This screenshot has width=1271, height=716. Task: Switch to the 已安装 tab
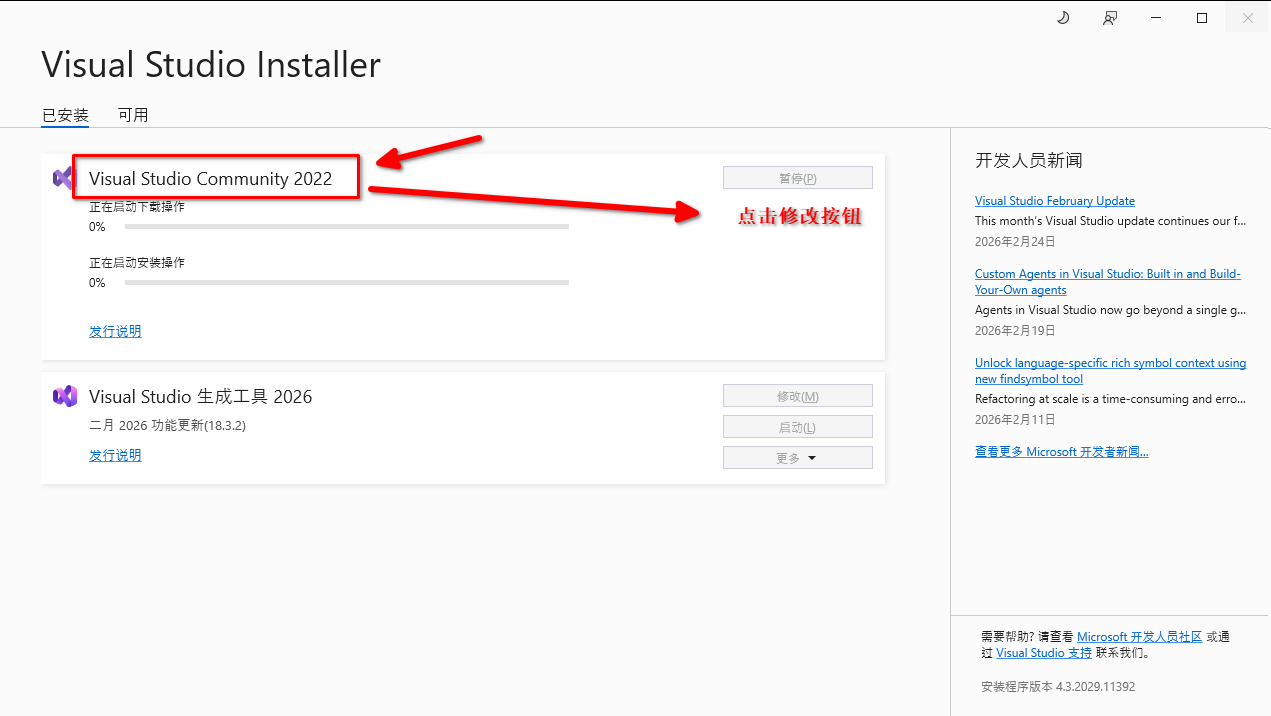click(x=65, y=115)
